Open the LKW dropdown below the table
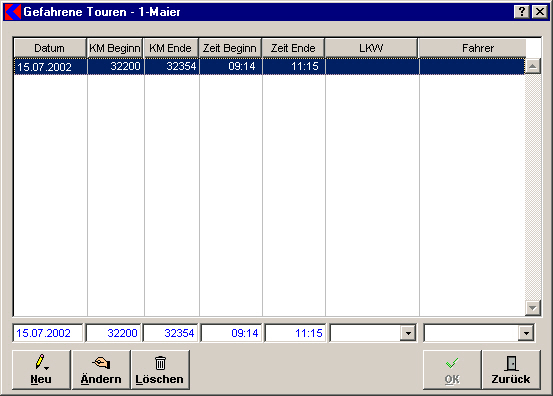This screenshot has height=396, width=553. (408, 333)
